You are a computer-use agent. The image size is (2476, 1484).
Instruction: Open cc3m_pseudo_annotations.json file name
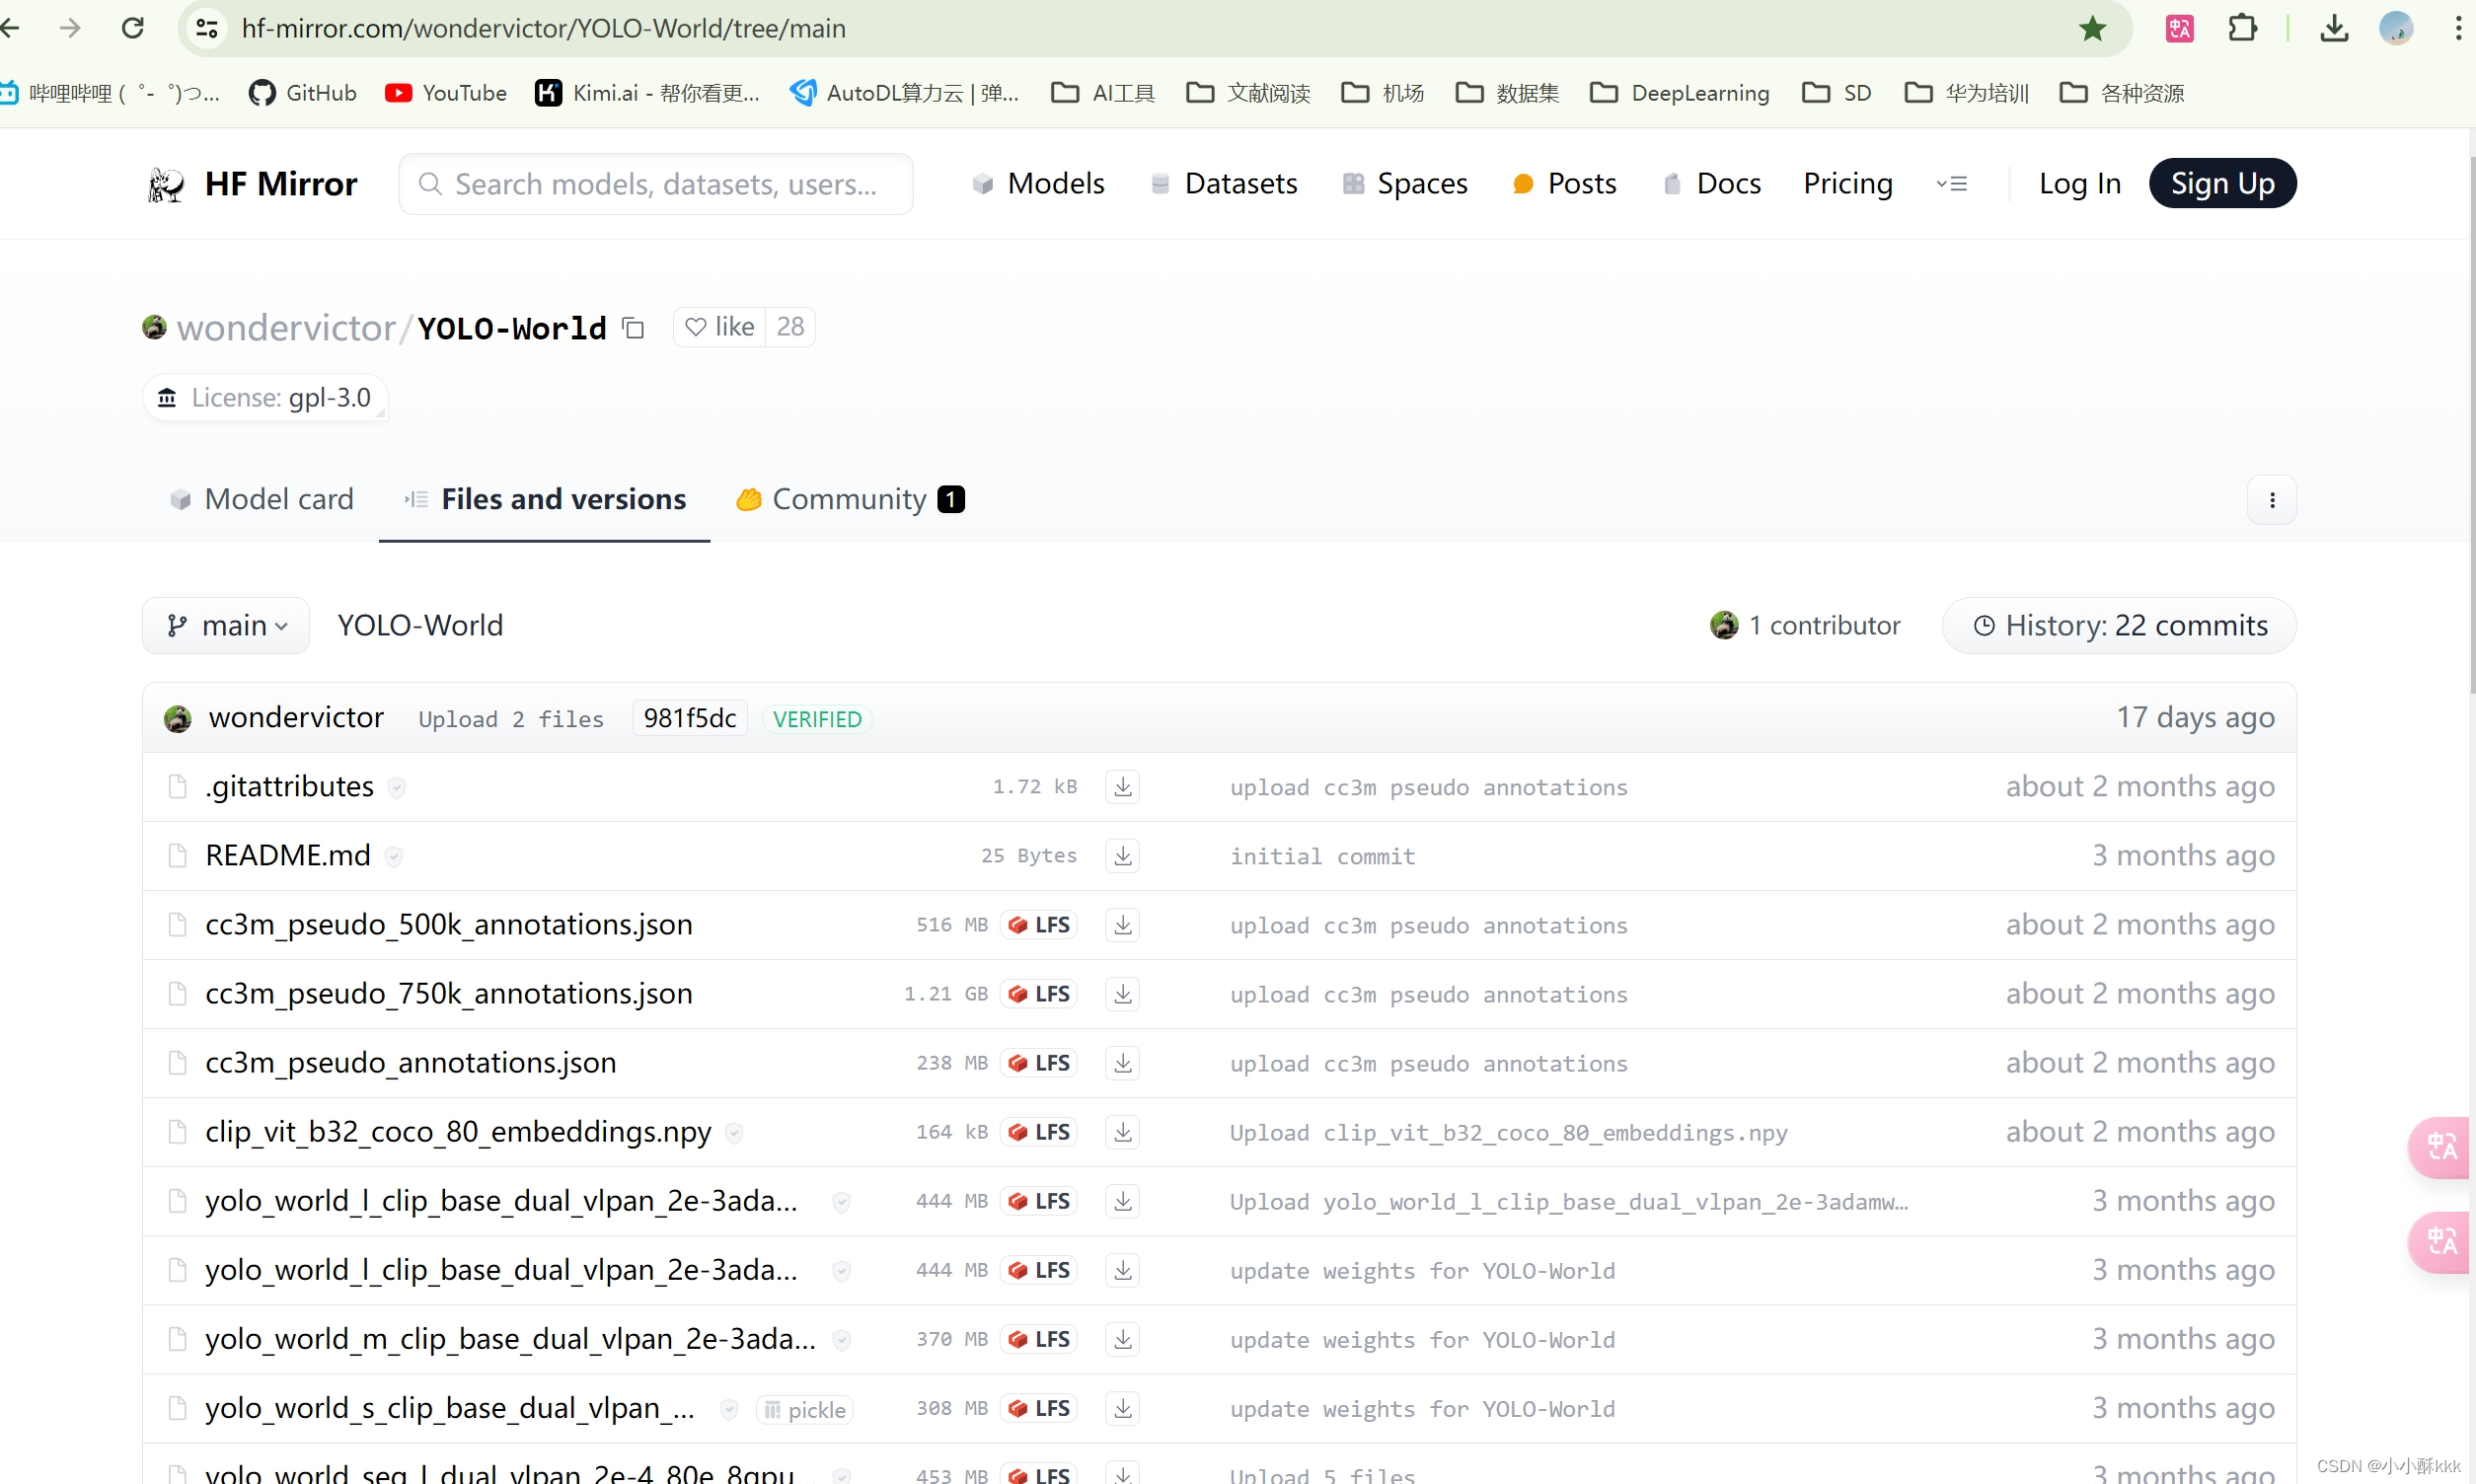(x=411, y=1063)
